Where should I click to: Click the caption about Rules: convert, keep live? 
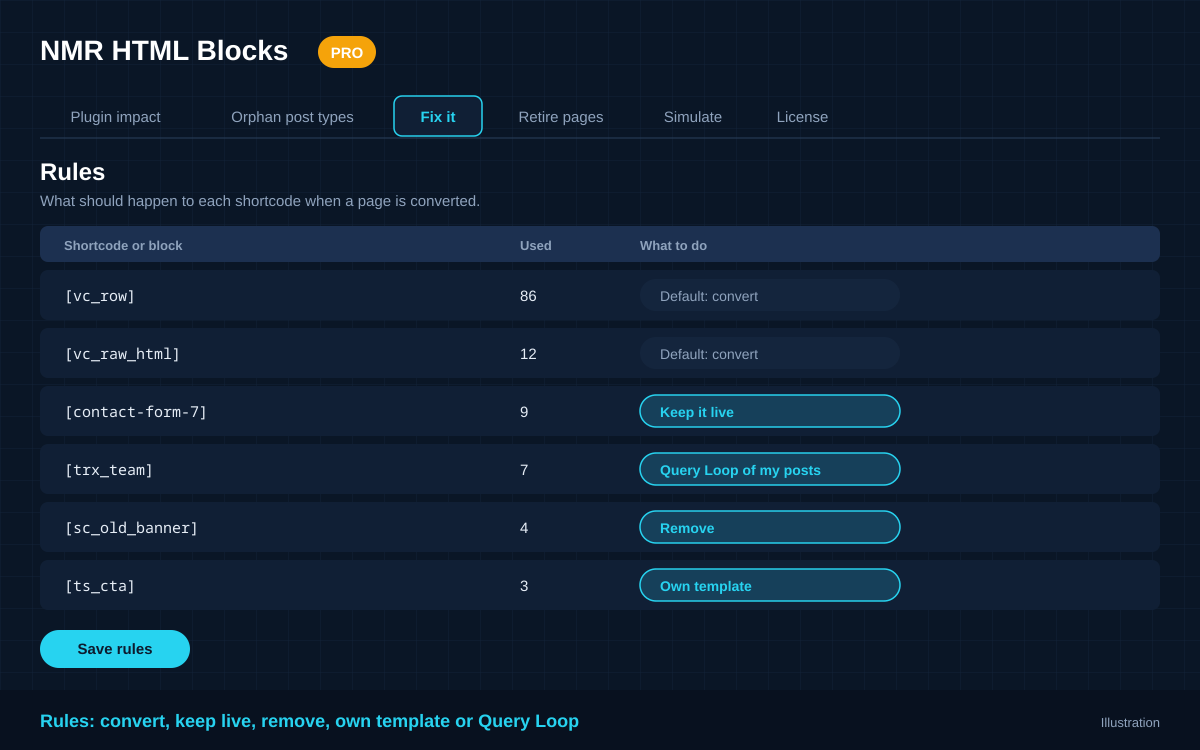pyautogui.click(x=309, y=721)
